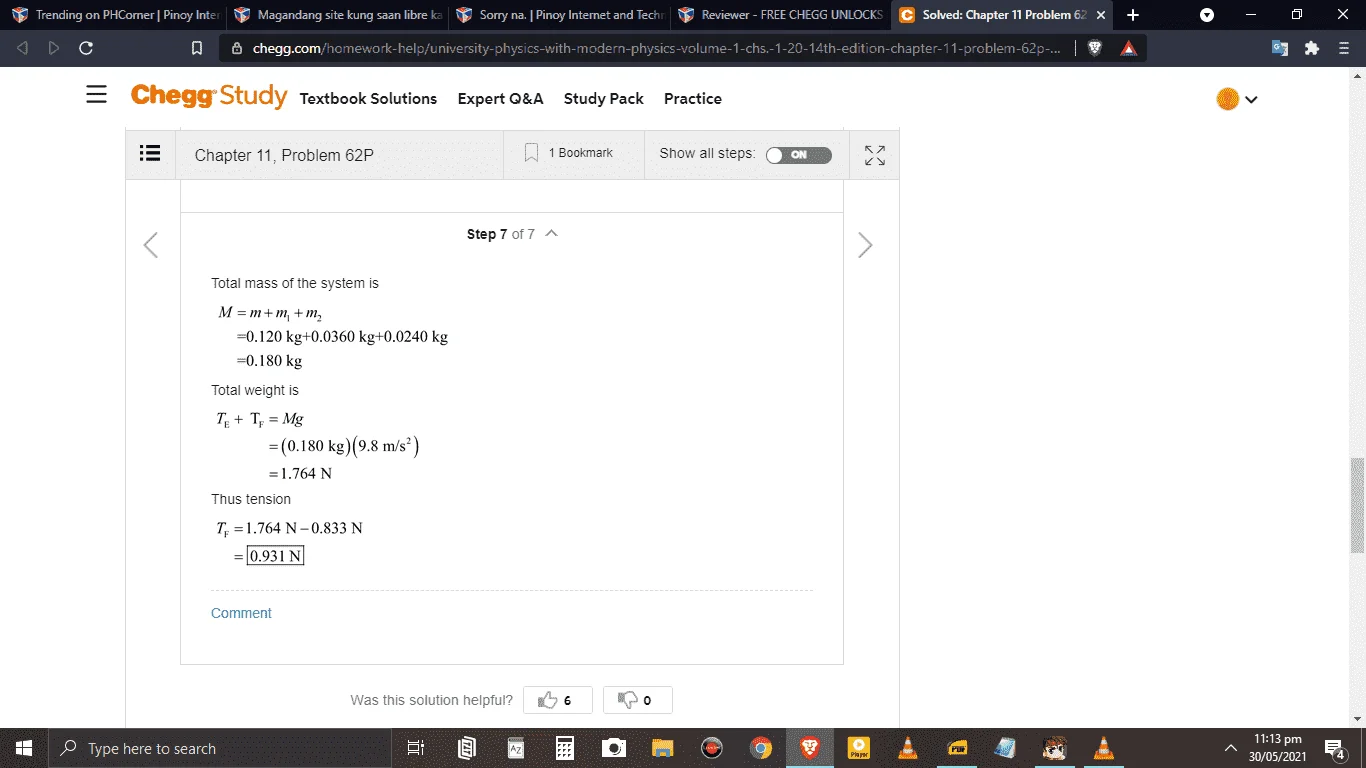Image resolution: width=1366 pixels, height=768 pixels.
Task: Open Study Pack menu
Action: [x=604, y=98]
